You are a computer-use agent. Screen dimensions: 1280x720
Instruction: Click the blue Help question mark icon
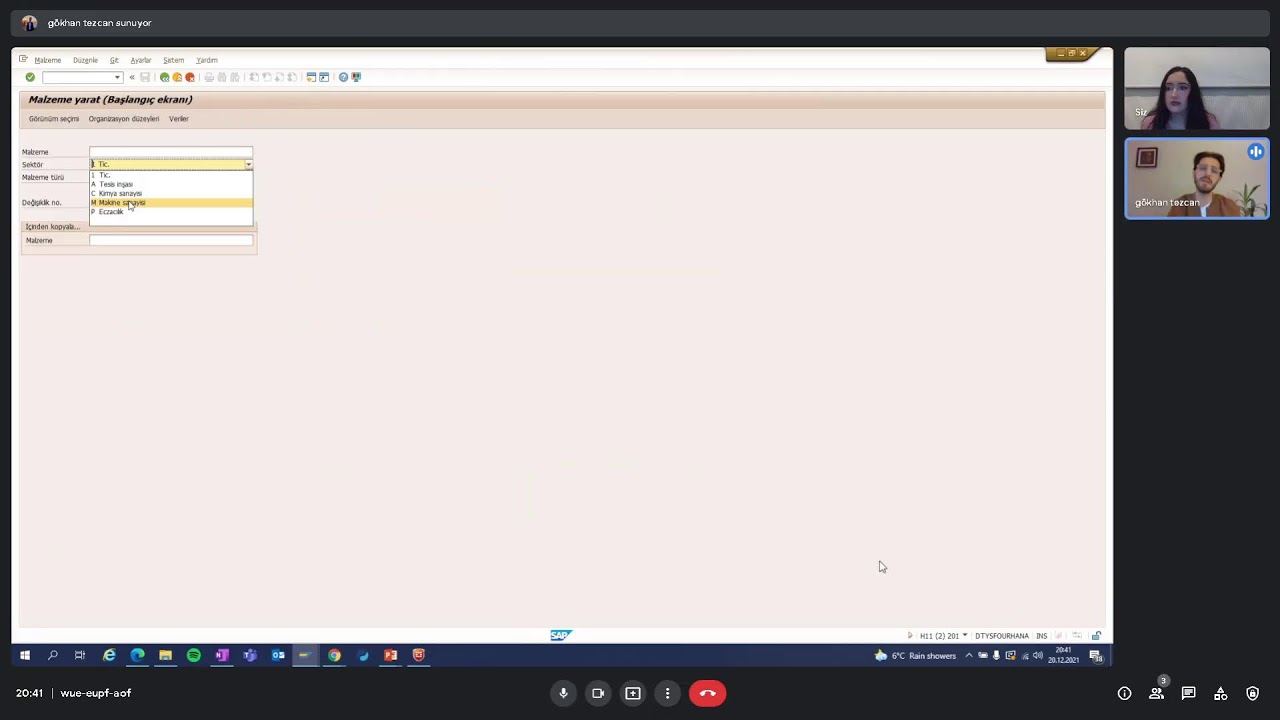pos(343,77)
